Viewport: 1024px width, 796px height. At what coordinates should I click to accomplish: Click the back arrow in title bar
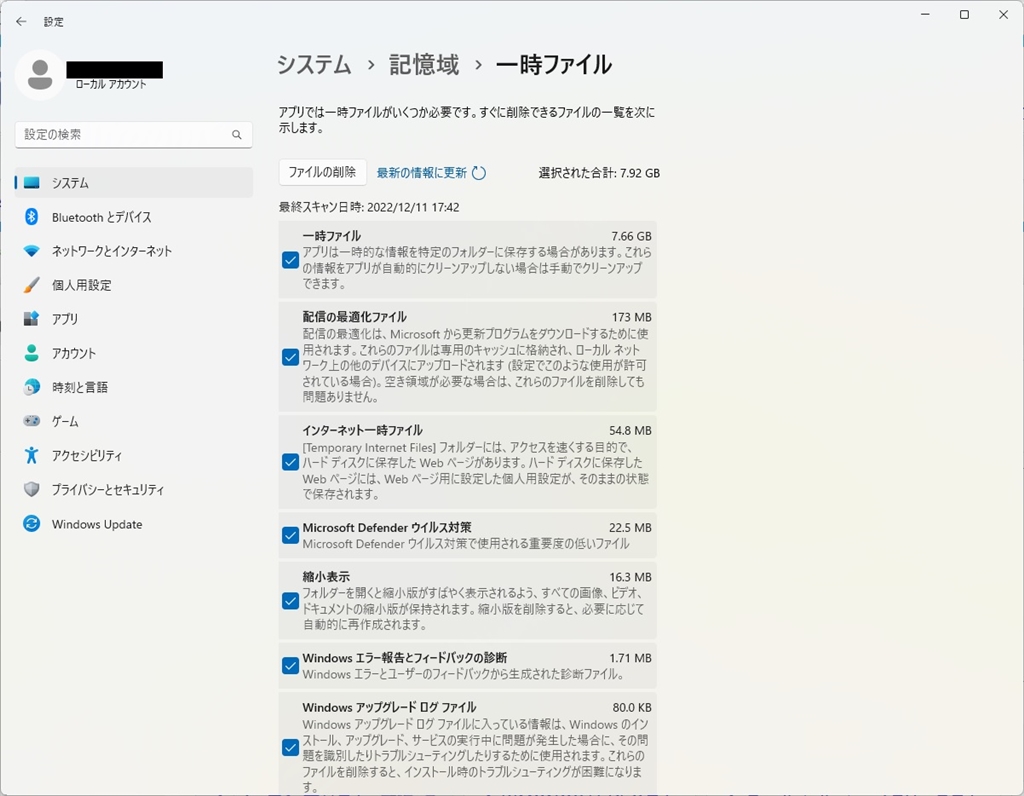(x=21, y=22)
